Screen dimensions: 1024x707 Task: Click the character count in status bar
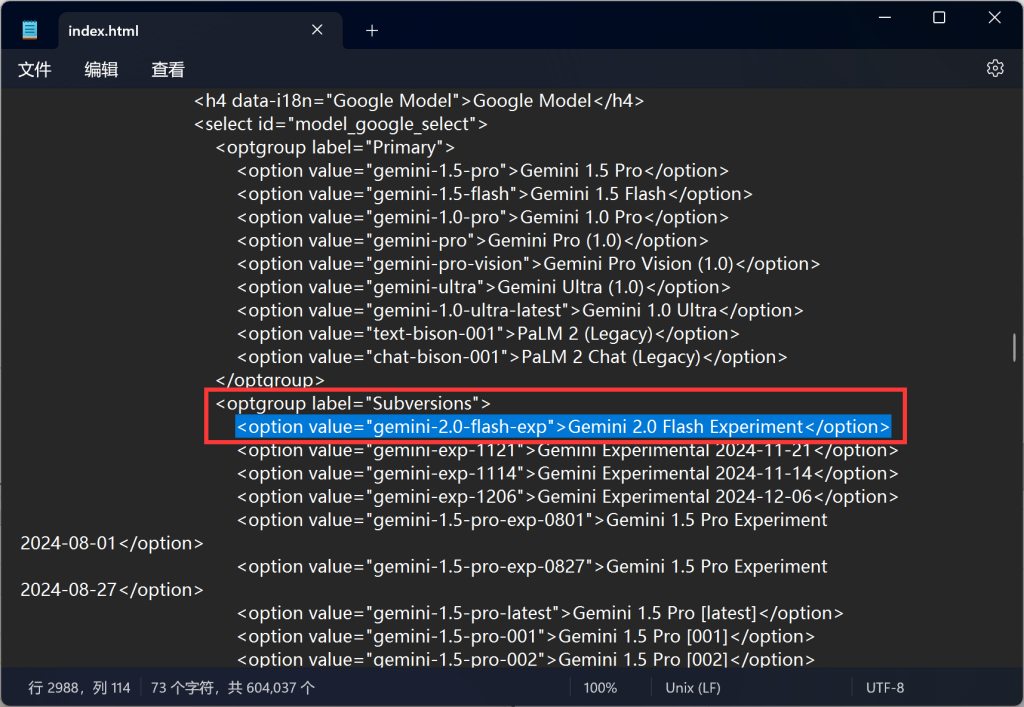click(x=232, y=687)
